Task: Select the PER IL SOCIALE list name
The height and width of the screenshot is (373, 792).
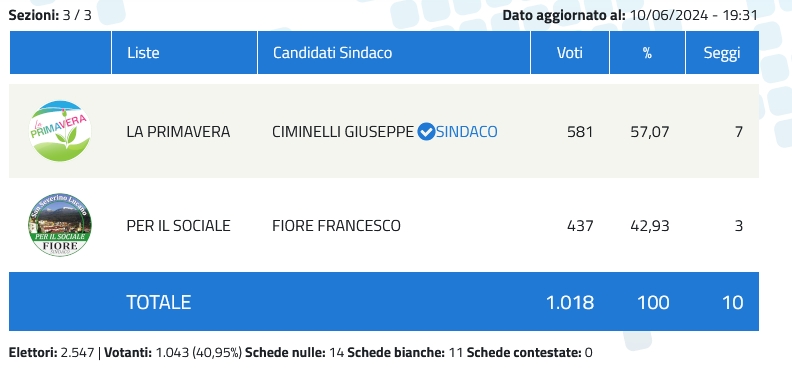Action: [178, 225]
